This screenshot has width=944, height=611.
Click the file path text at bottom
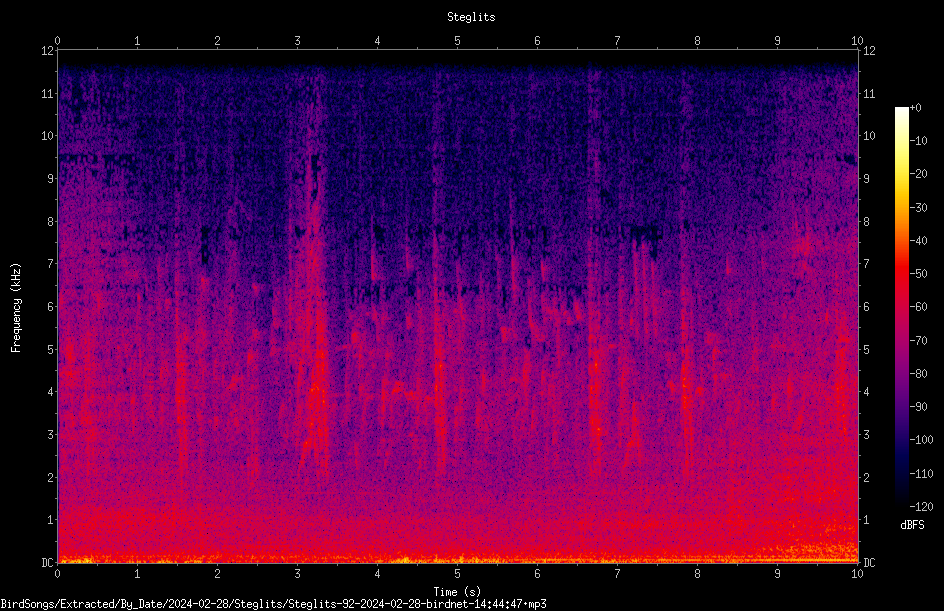[x=273, y=604]
